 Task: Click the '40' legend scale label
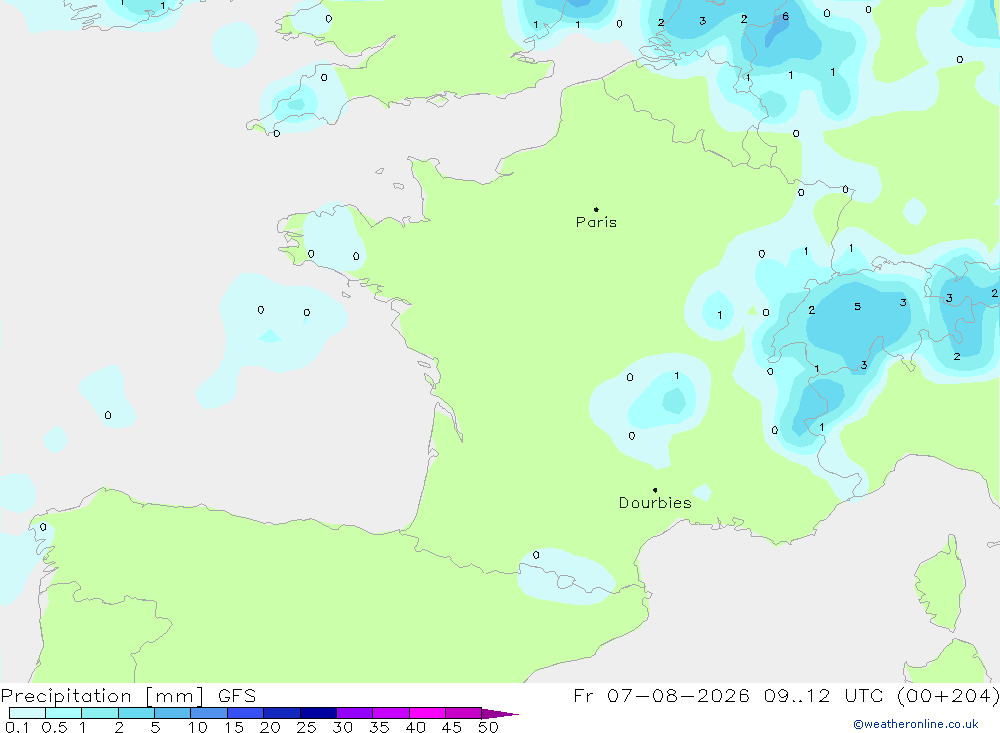point(416,727)
